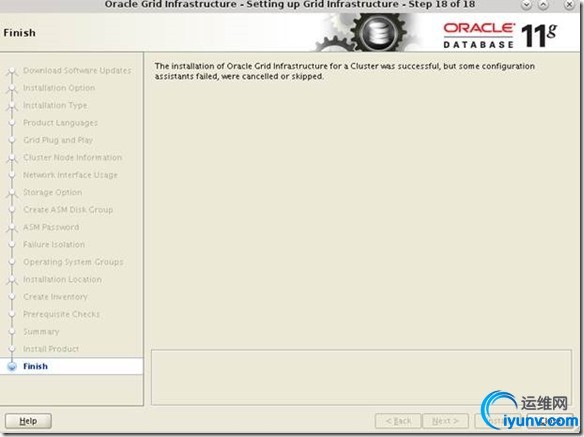The height and width of the screenshot is (437, 584).
Task: Maximize the installer window
Action: pos(543,4)
